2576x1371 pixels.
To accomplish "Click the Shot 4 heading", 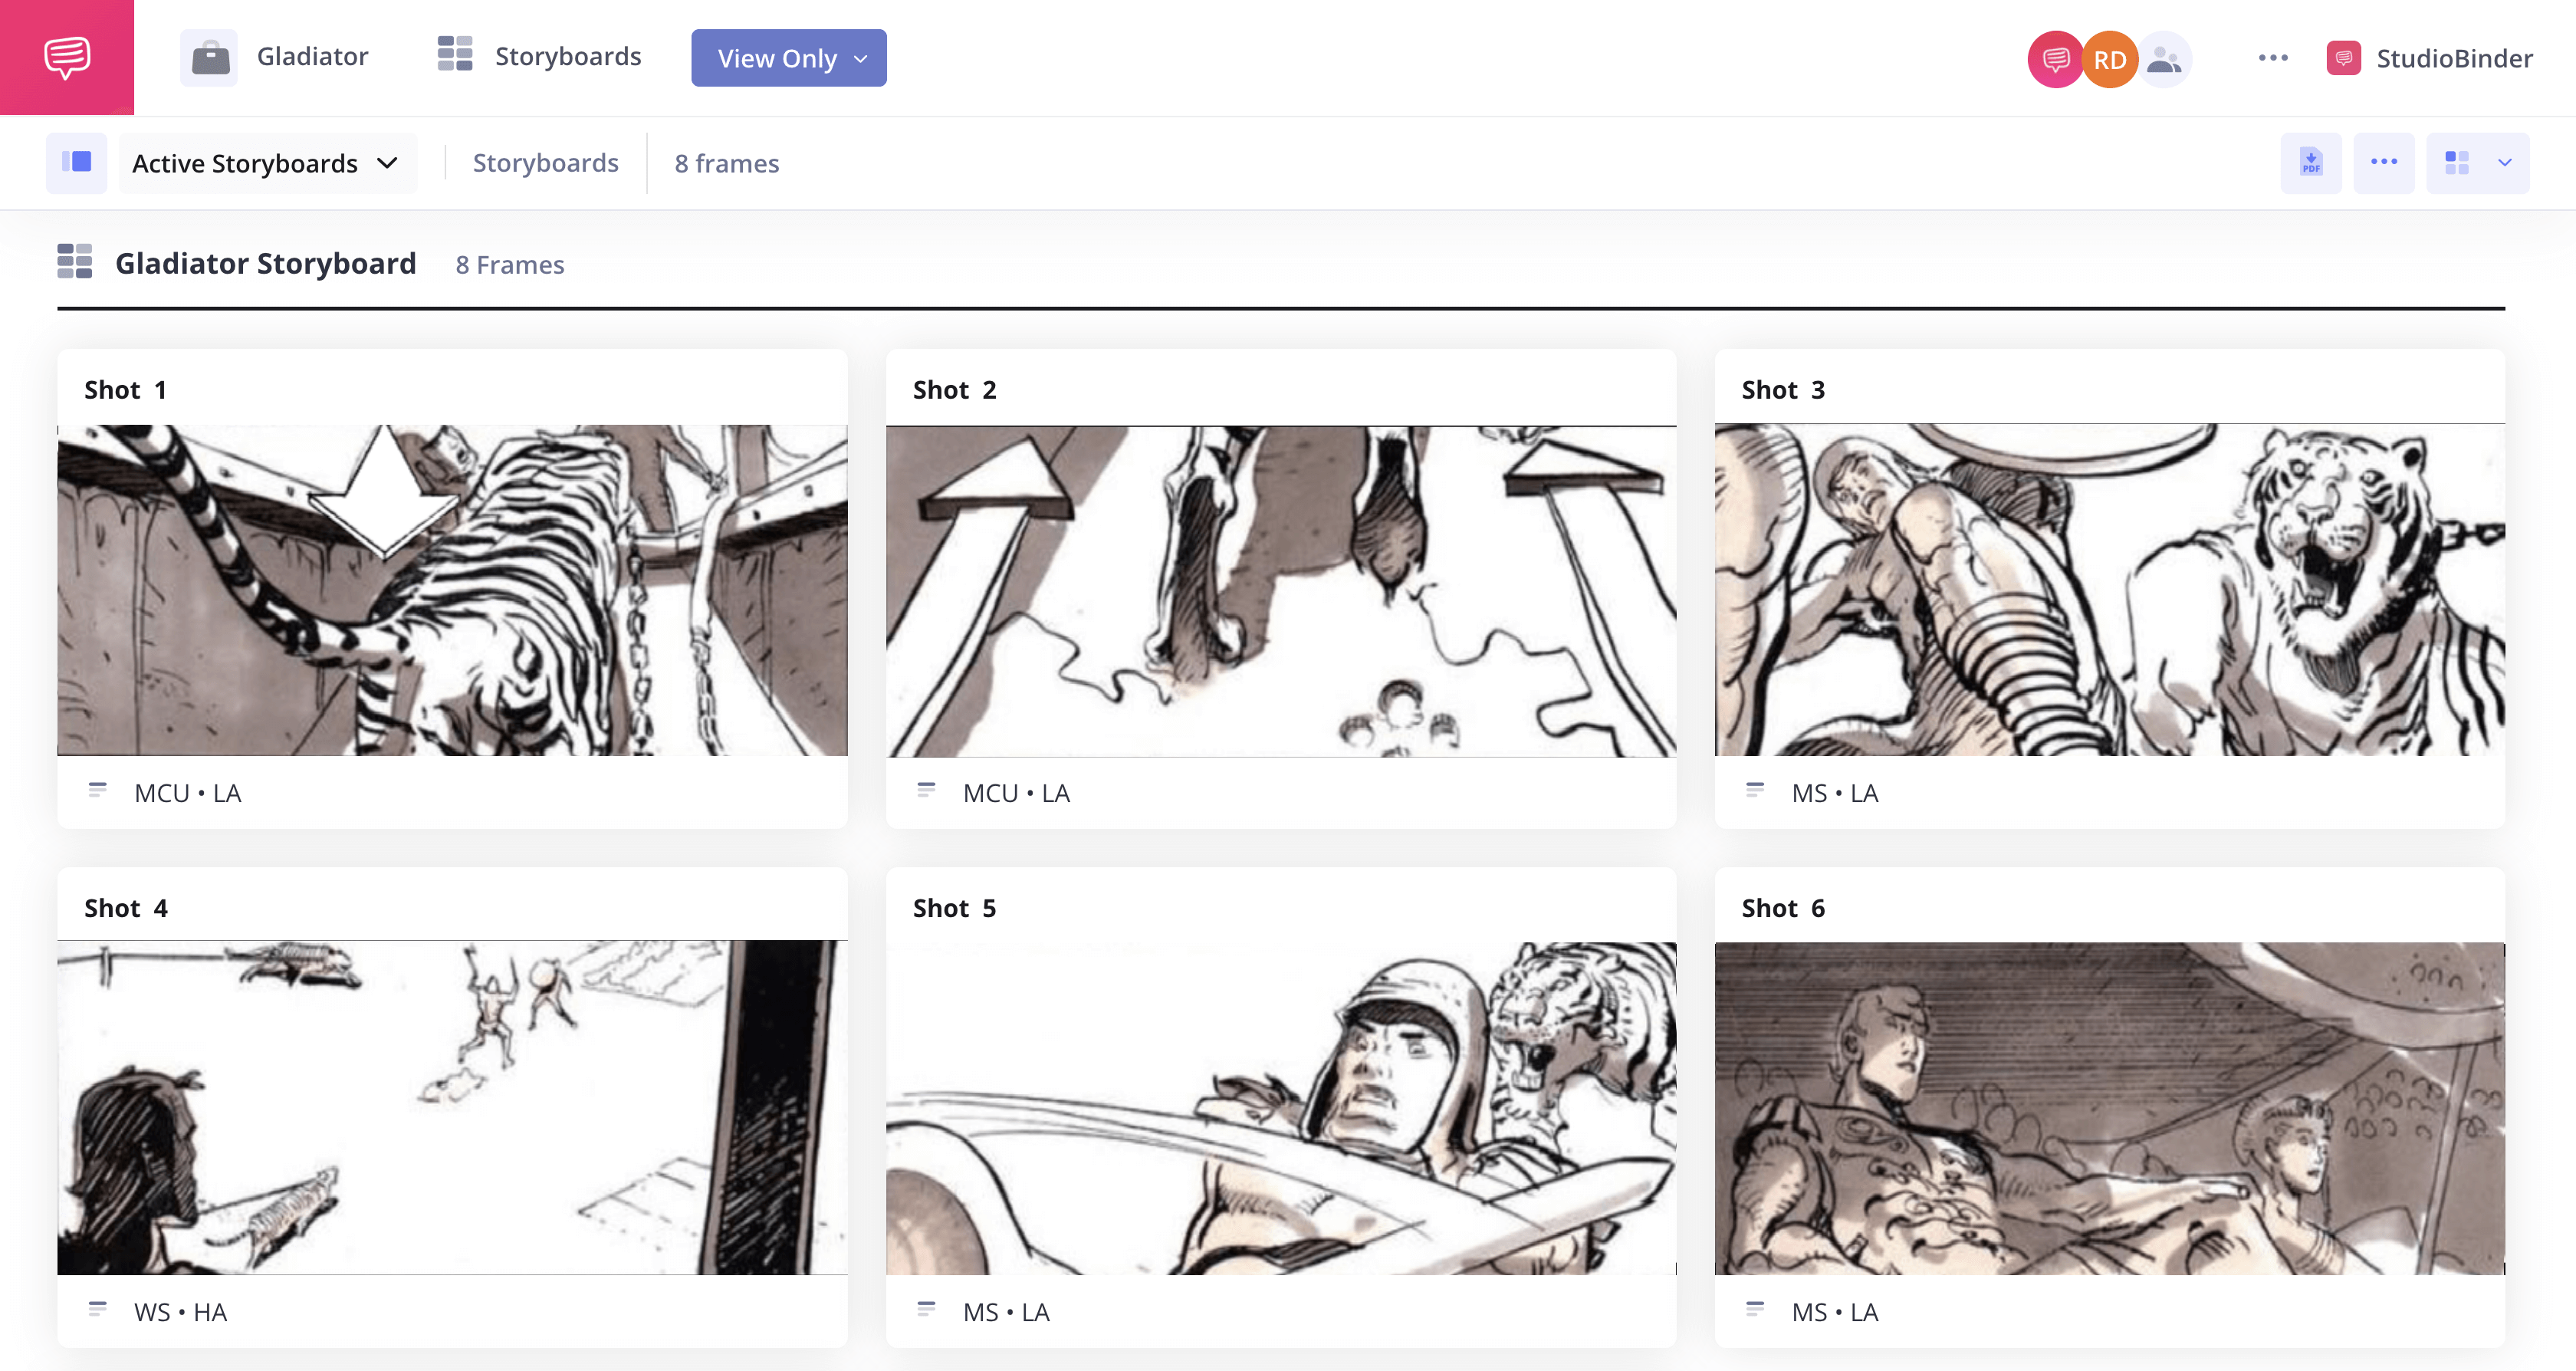I will click(x=126, y=908).
